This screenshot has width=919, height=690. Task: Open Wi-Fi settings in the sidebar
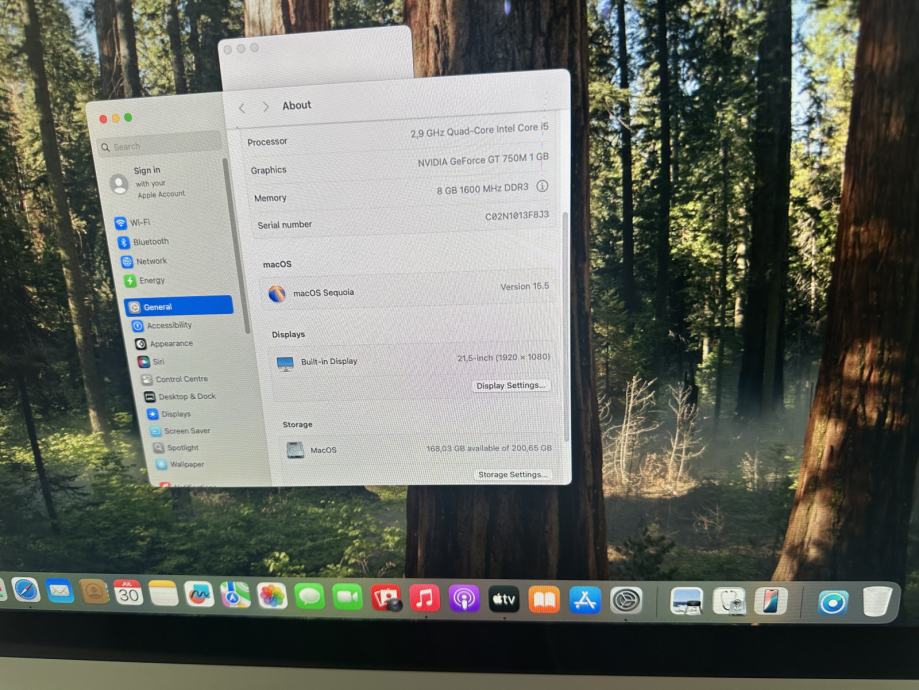tap(133, 223)
